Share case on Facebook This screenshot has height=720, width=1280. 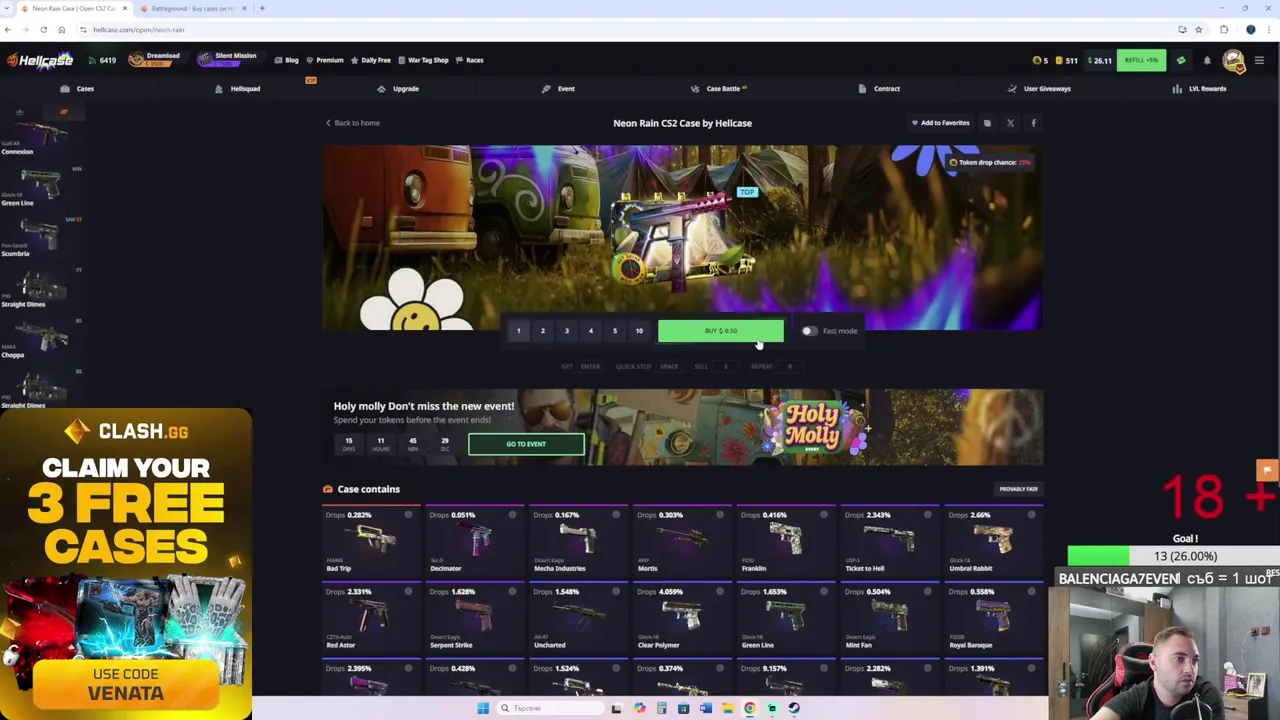click(1033, 123)
